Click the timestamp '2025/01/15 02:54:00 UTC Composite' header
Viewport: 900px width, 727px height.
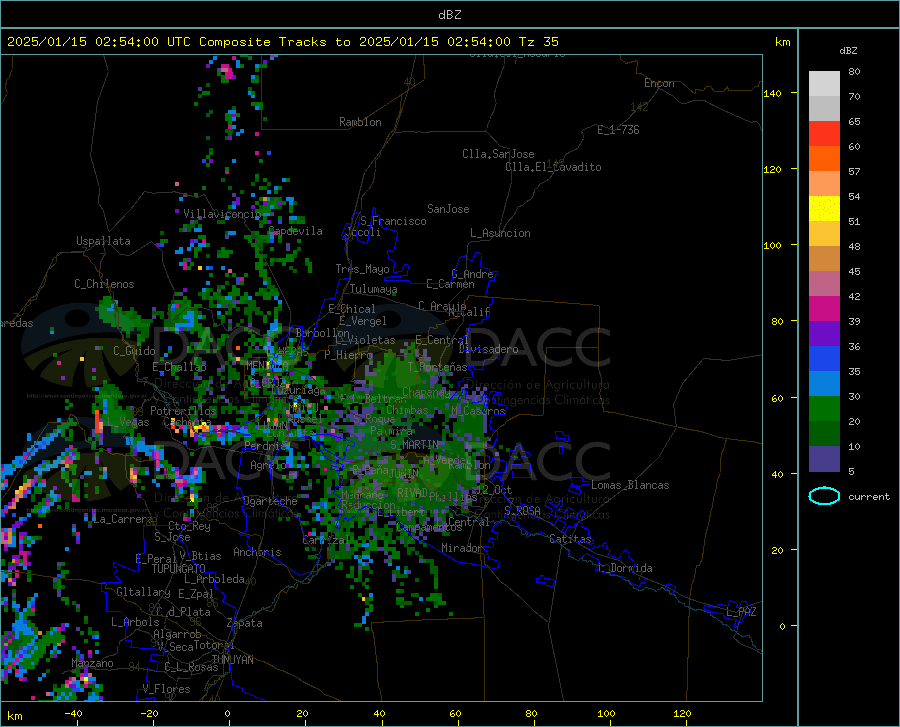pyautogui.click(x=139, y=42)
